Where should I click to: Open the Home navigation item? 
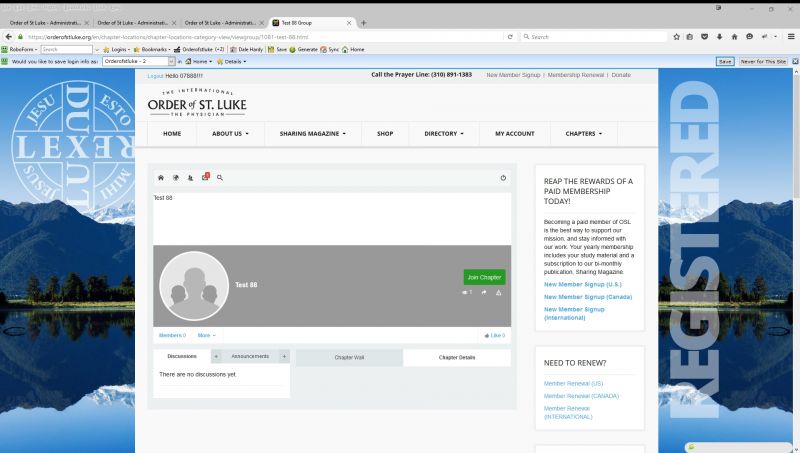point(172,134)
